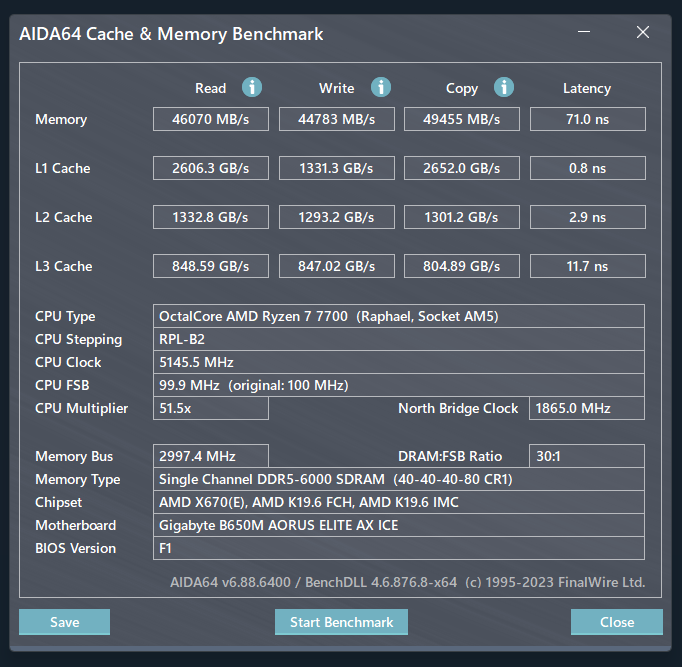Click the Memory Type label
682x667 pixels.
(x=78, y=480)
